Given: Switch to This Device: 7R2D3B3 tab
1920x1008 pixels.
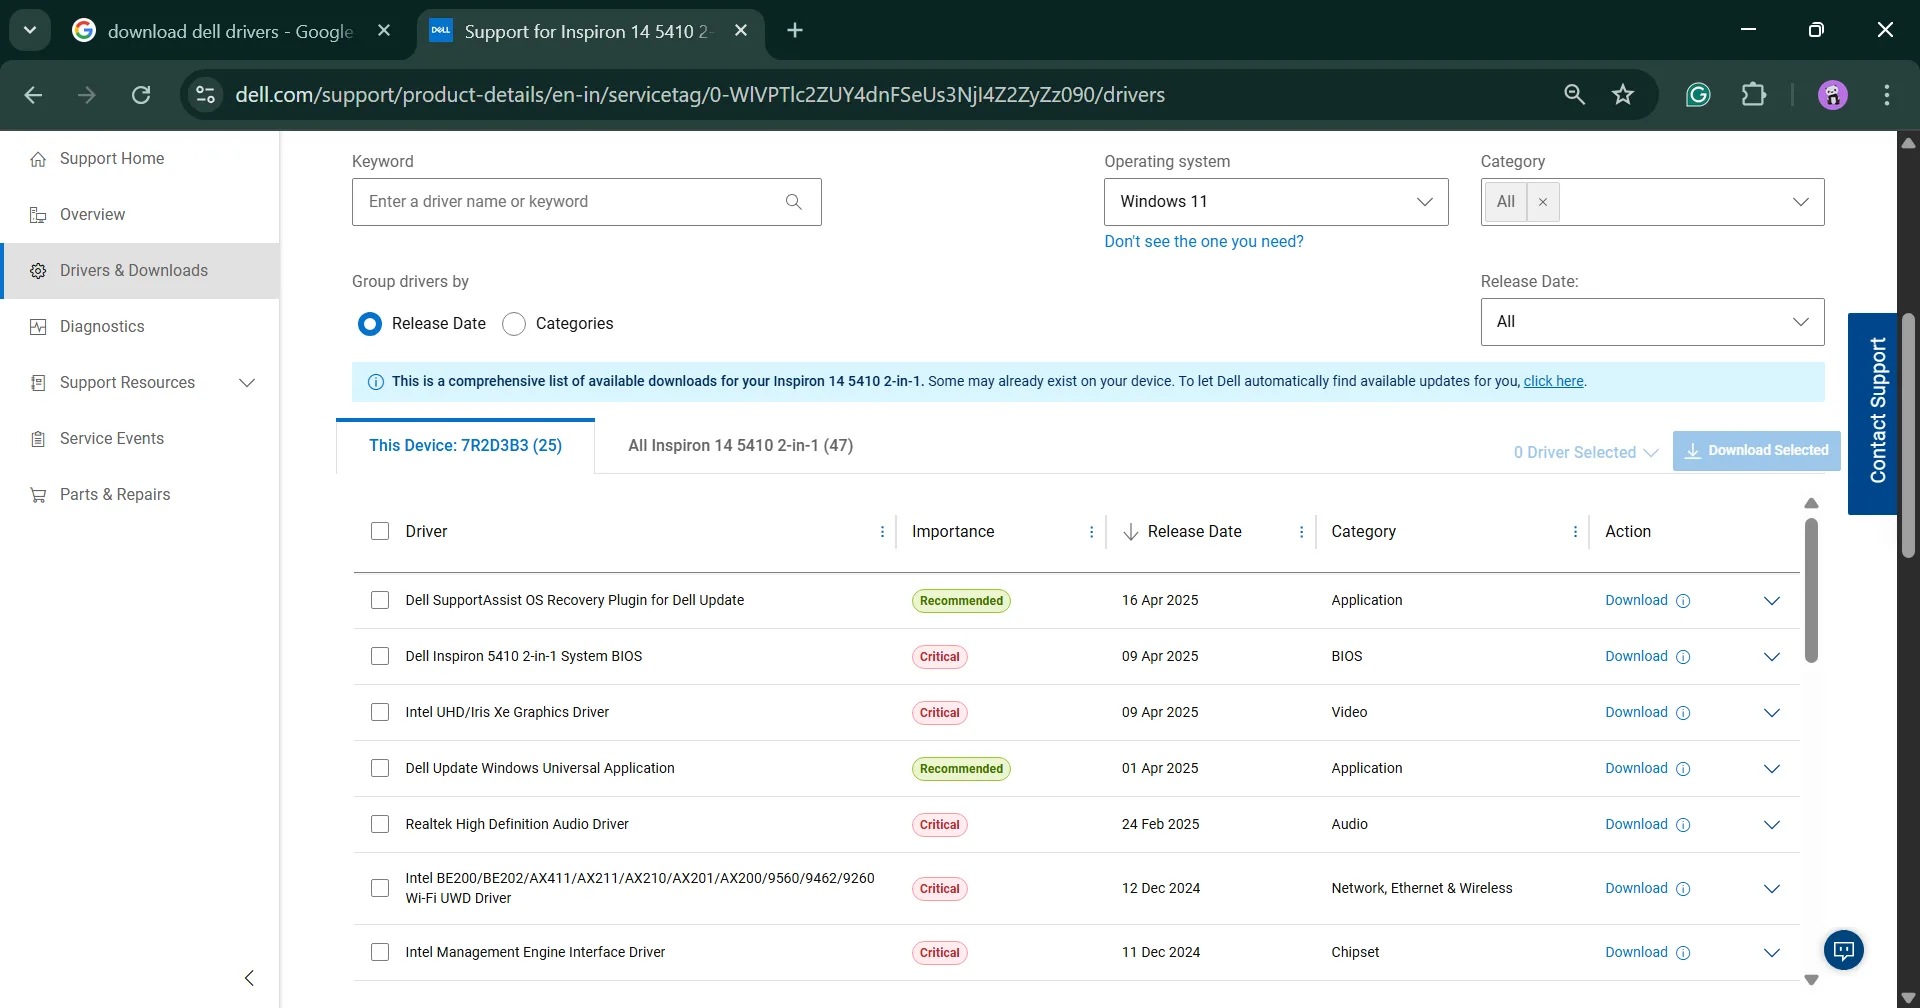Looking at the screenshot, I should click(465, 446).
